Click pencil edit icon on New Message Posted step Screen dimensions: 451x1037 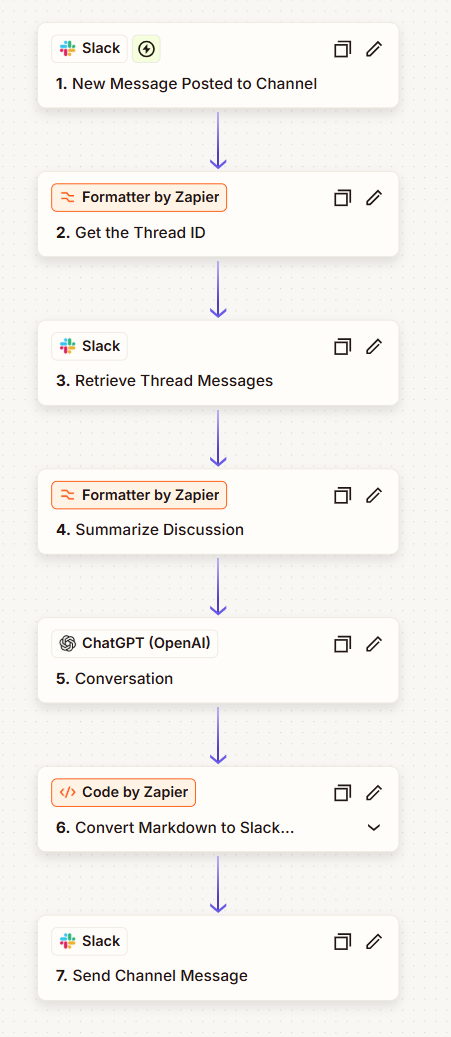coord(374,49)
